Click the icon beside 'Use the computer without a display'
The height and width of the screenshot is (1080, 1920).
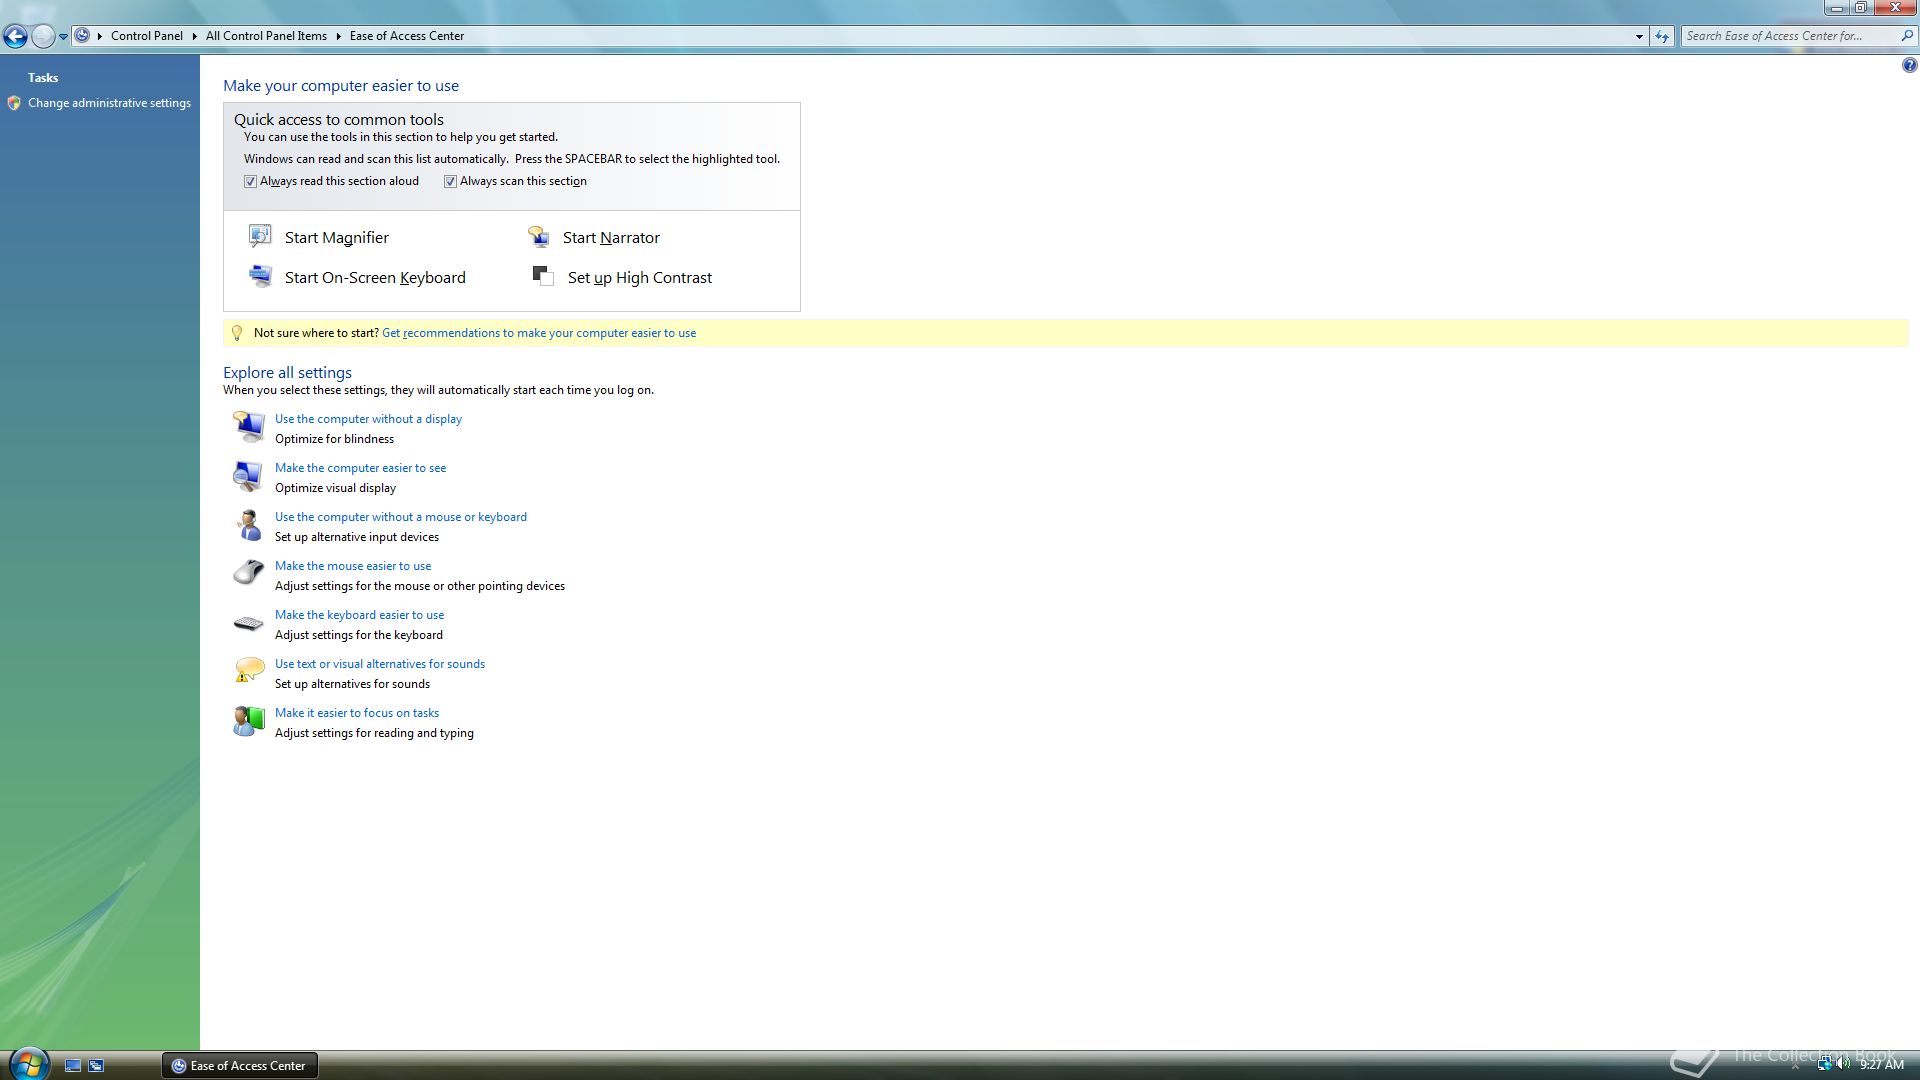(x=248, y=427)
